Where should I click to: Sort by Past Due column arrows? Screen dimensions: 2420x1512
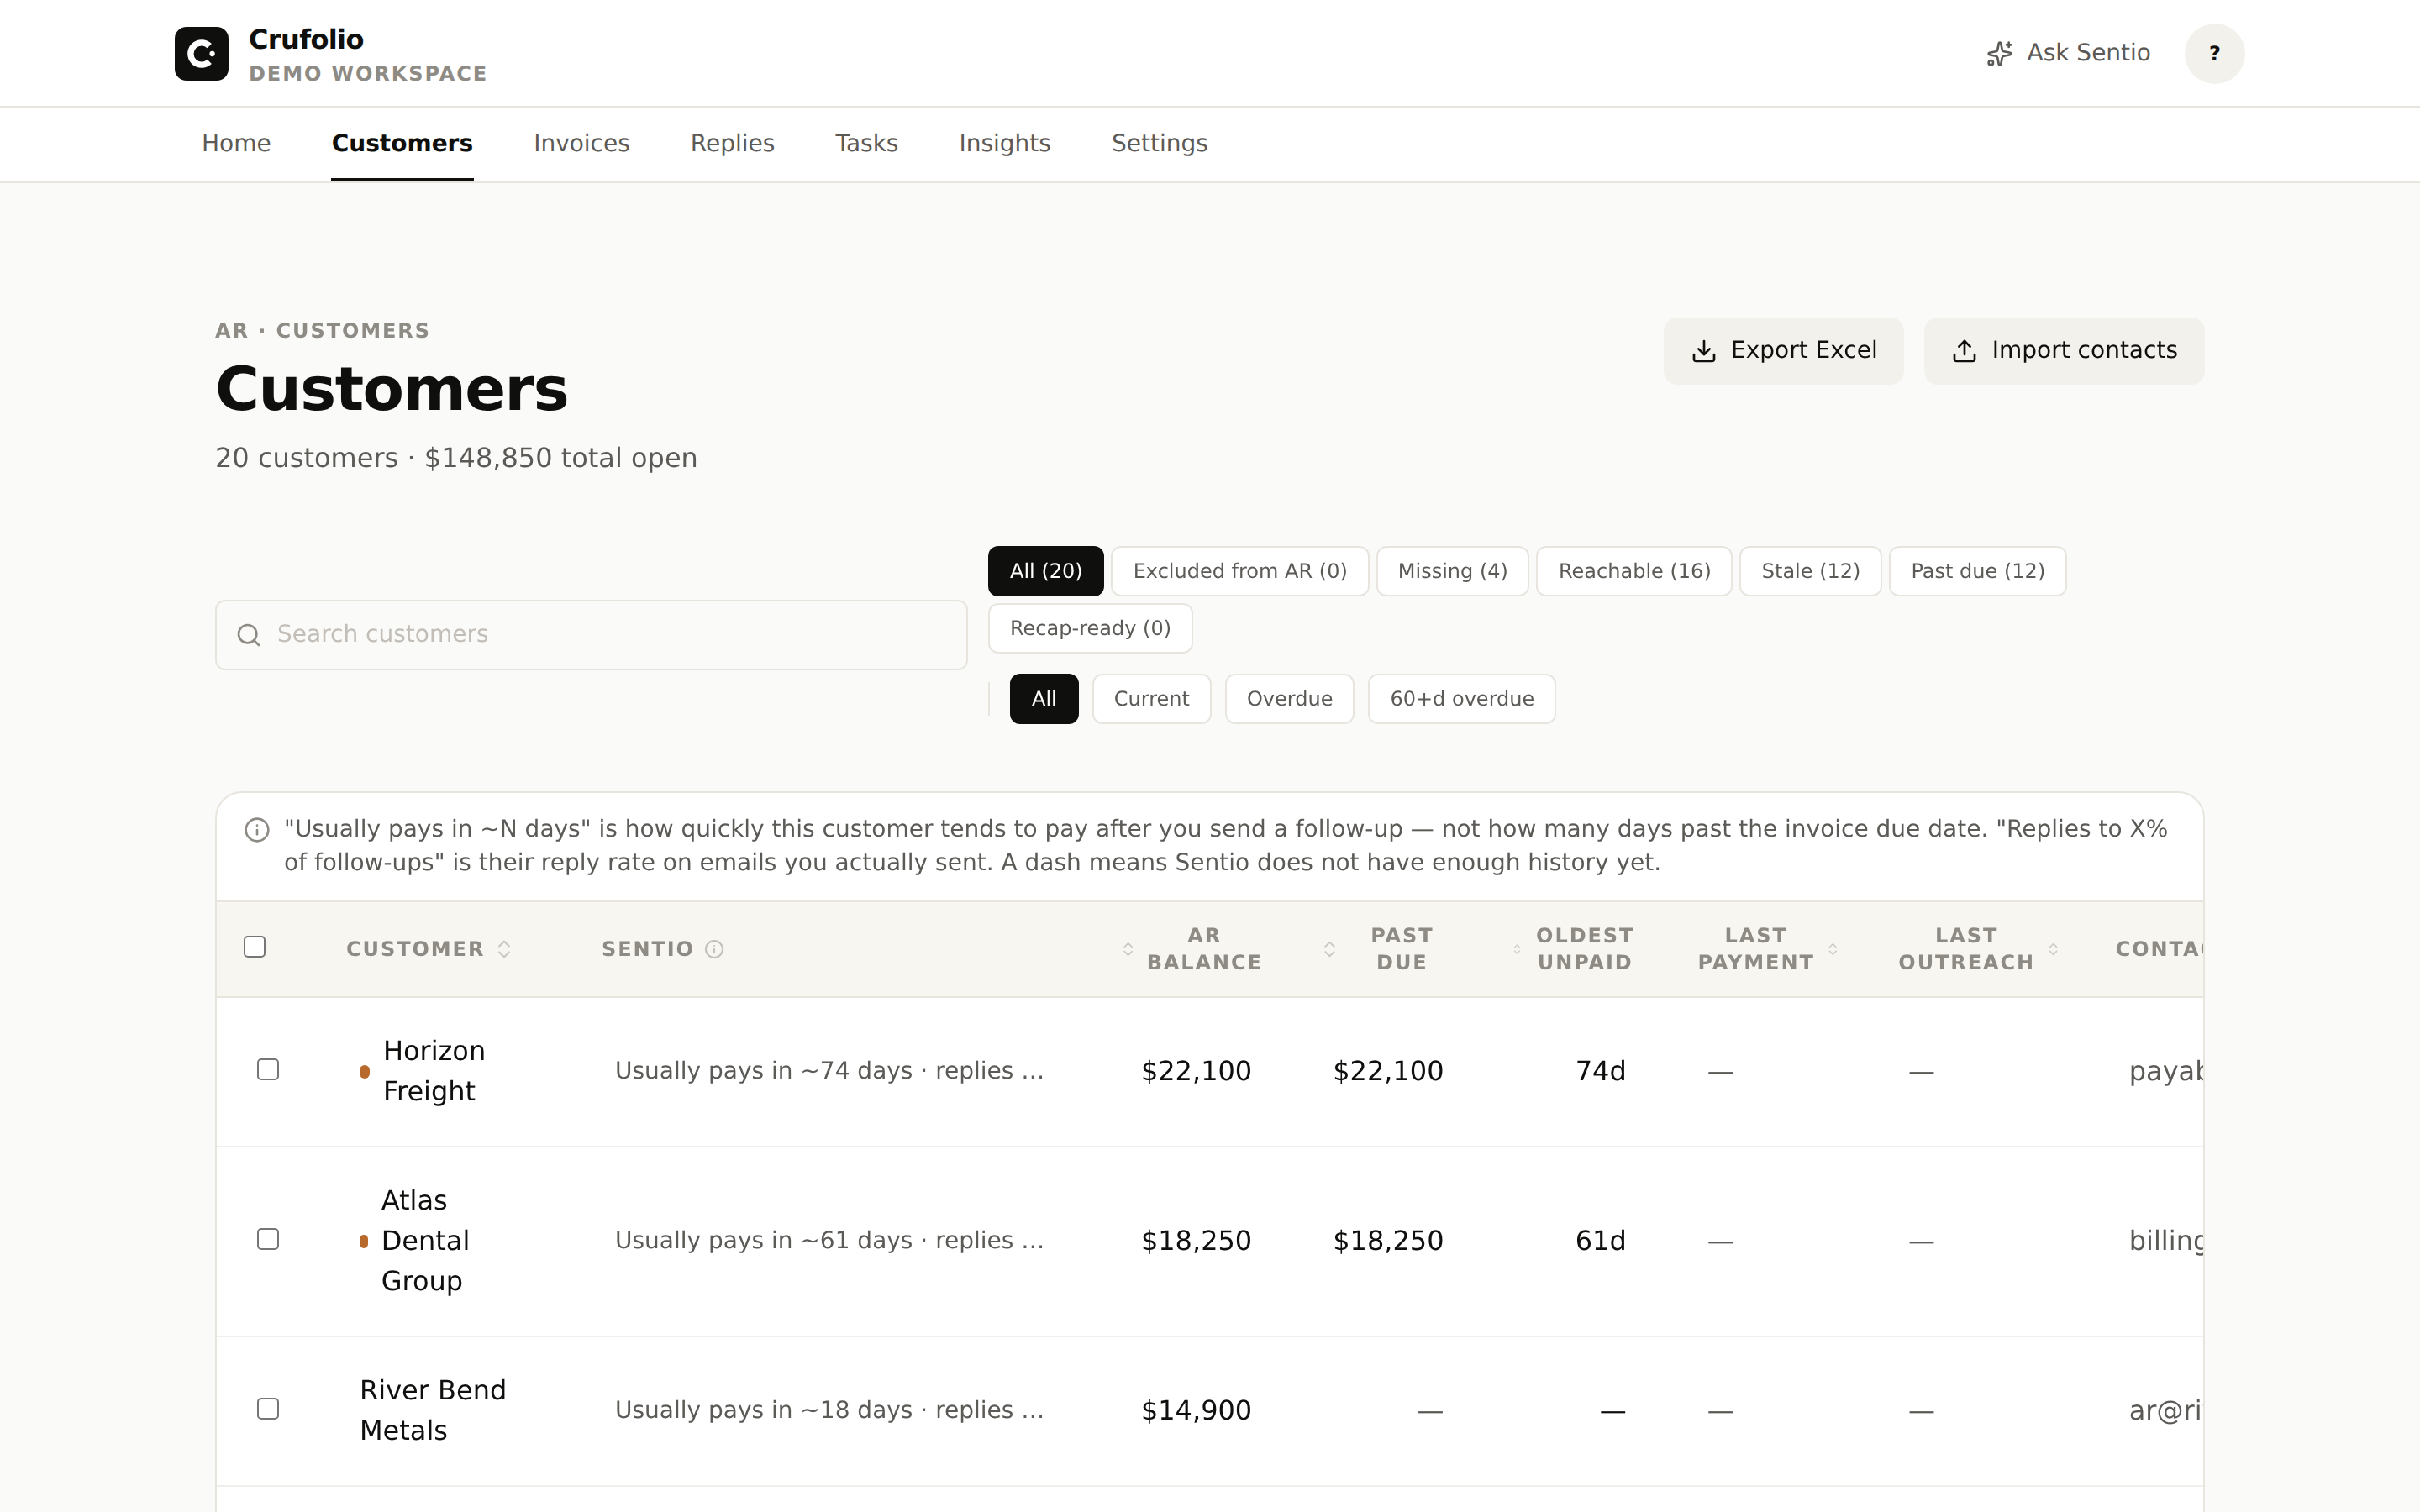[x=1330, y=949]
